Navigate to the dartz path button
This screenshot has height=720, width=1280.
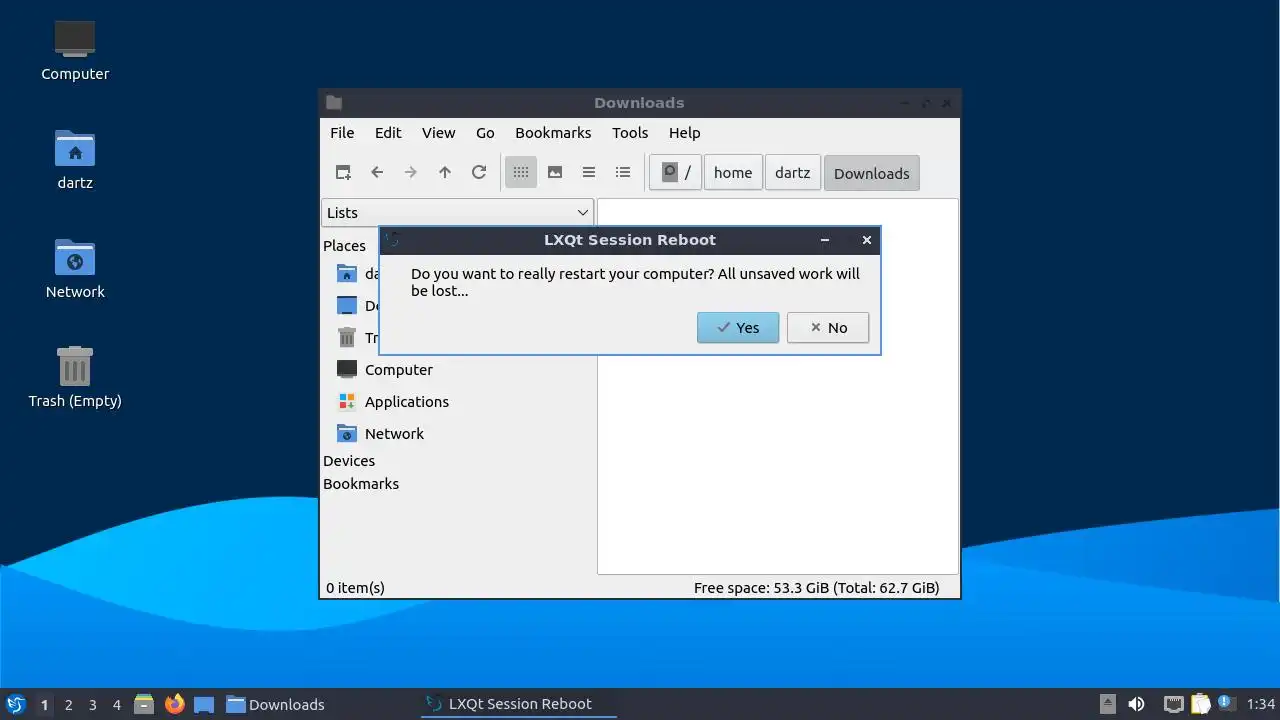(x=793, y=172)
